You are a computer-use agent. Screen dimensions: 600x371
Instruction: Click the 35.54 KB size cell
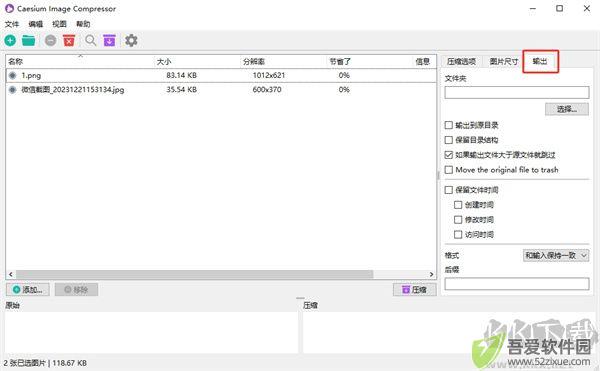[181, 89]
